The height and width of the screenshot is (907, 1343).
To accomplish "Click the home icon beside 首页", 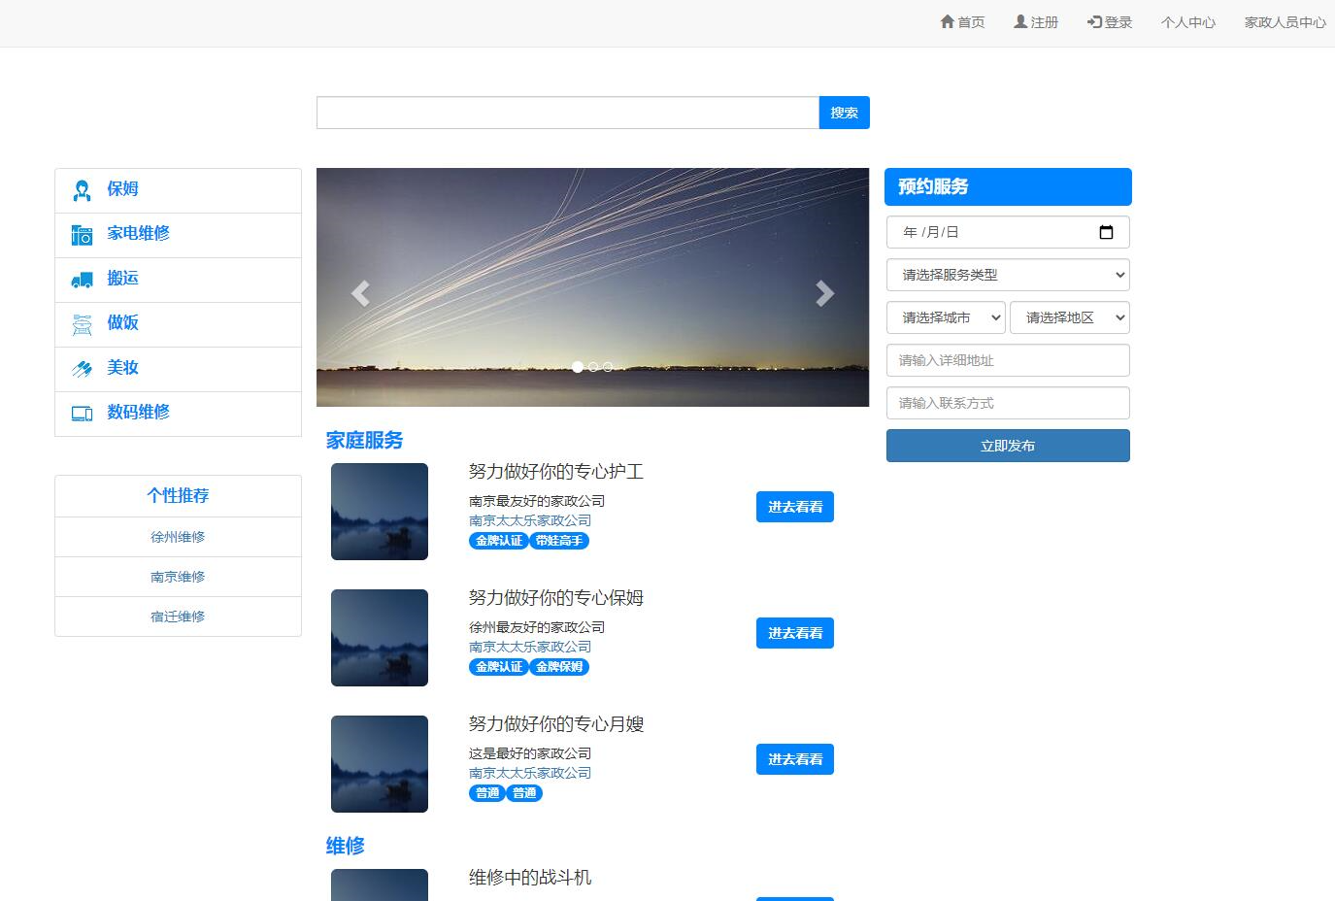I will pyautogui.click(x=953, y=22).
